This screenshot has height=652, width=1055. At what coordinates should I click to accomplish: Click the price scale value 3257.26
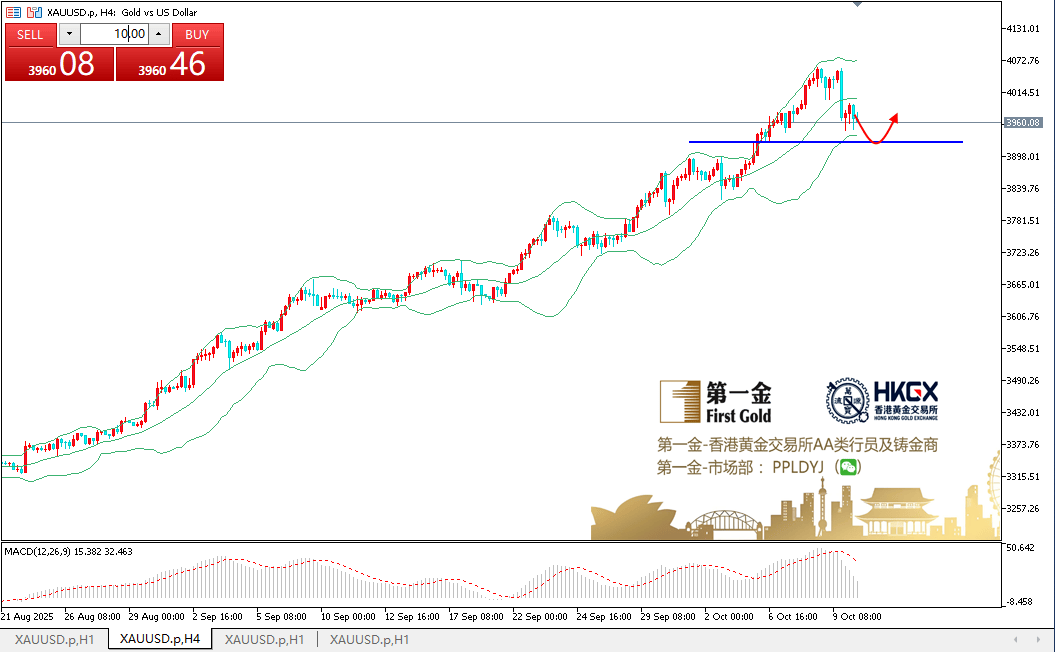[1023, 508]
